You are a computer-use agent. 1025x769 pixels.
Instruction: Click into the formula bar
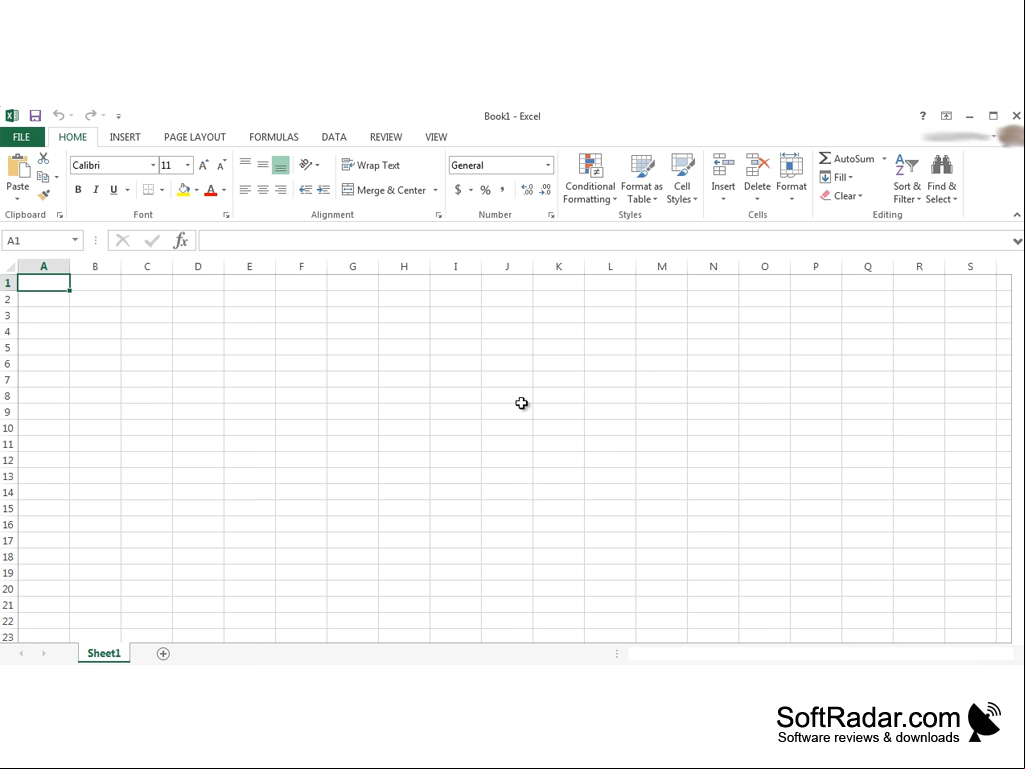tap(605, 241)
